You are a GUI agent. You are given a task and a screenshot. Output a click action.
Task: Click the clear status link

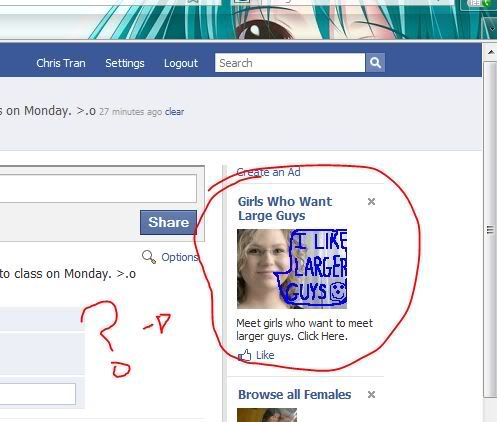point(174,112)
